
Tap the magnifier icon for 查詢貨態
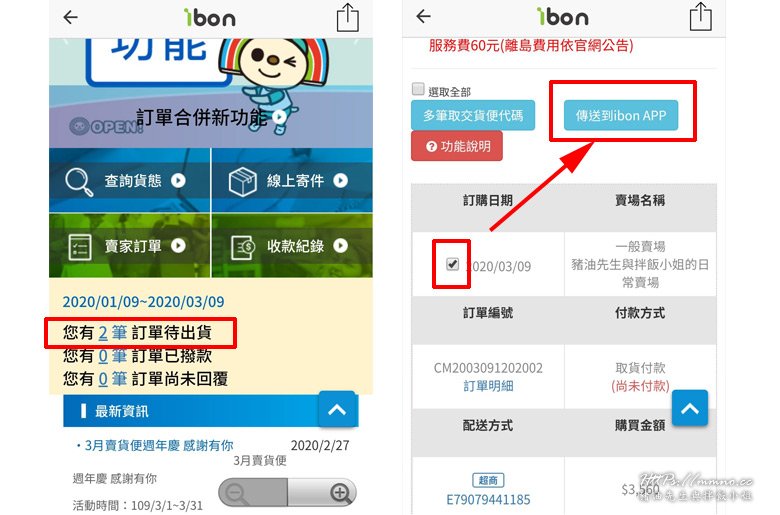[x=79, y=182]
